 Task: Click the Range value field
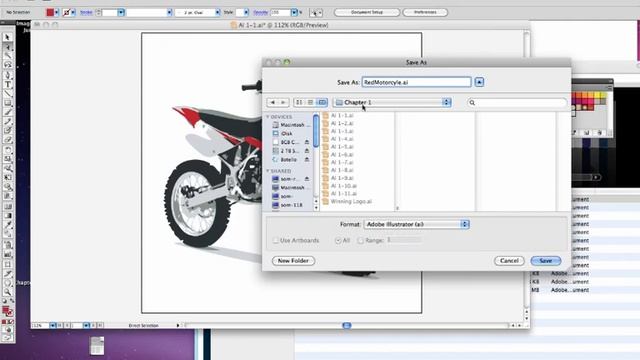click(404, 240)
